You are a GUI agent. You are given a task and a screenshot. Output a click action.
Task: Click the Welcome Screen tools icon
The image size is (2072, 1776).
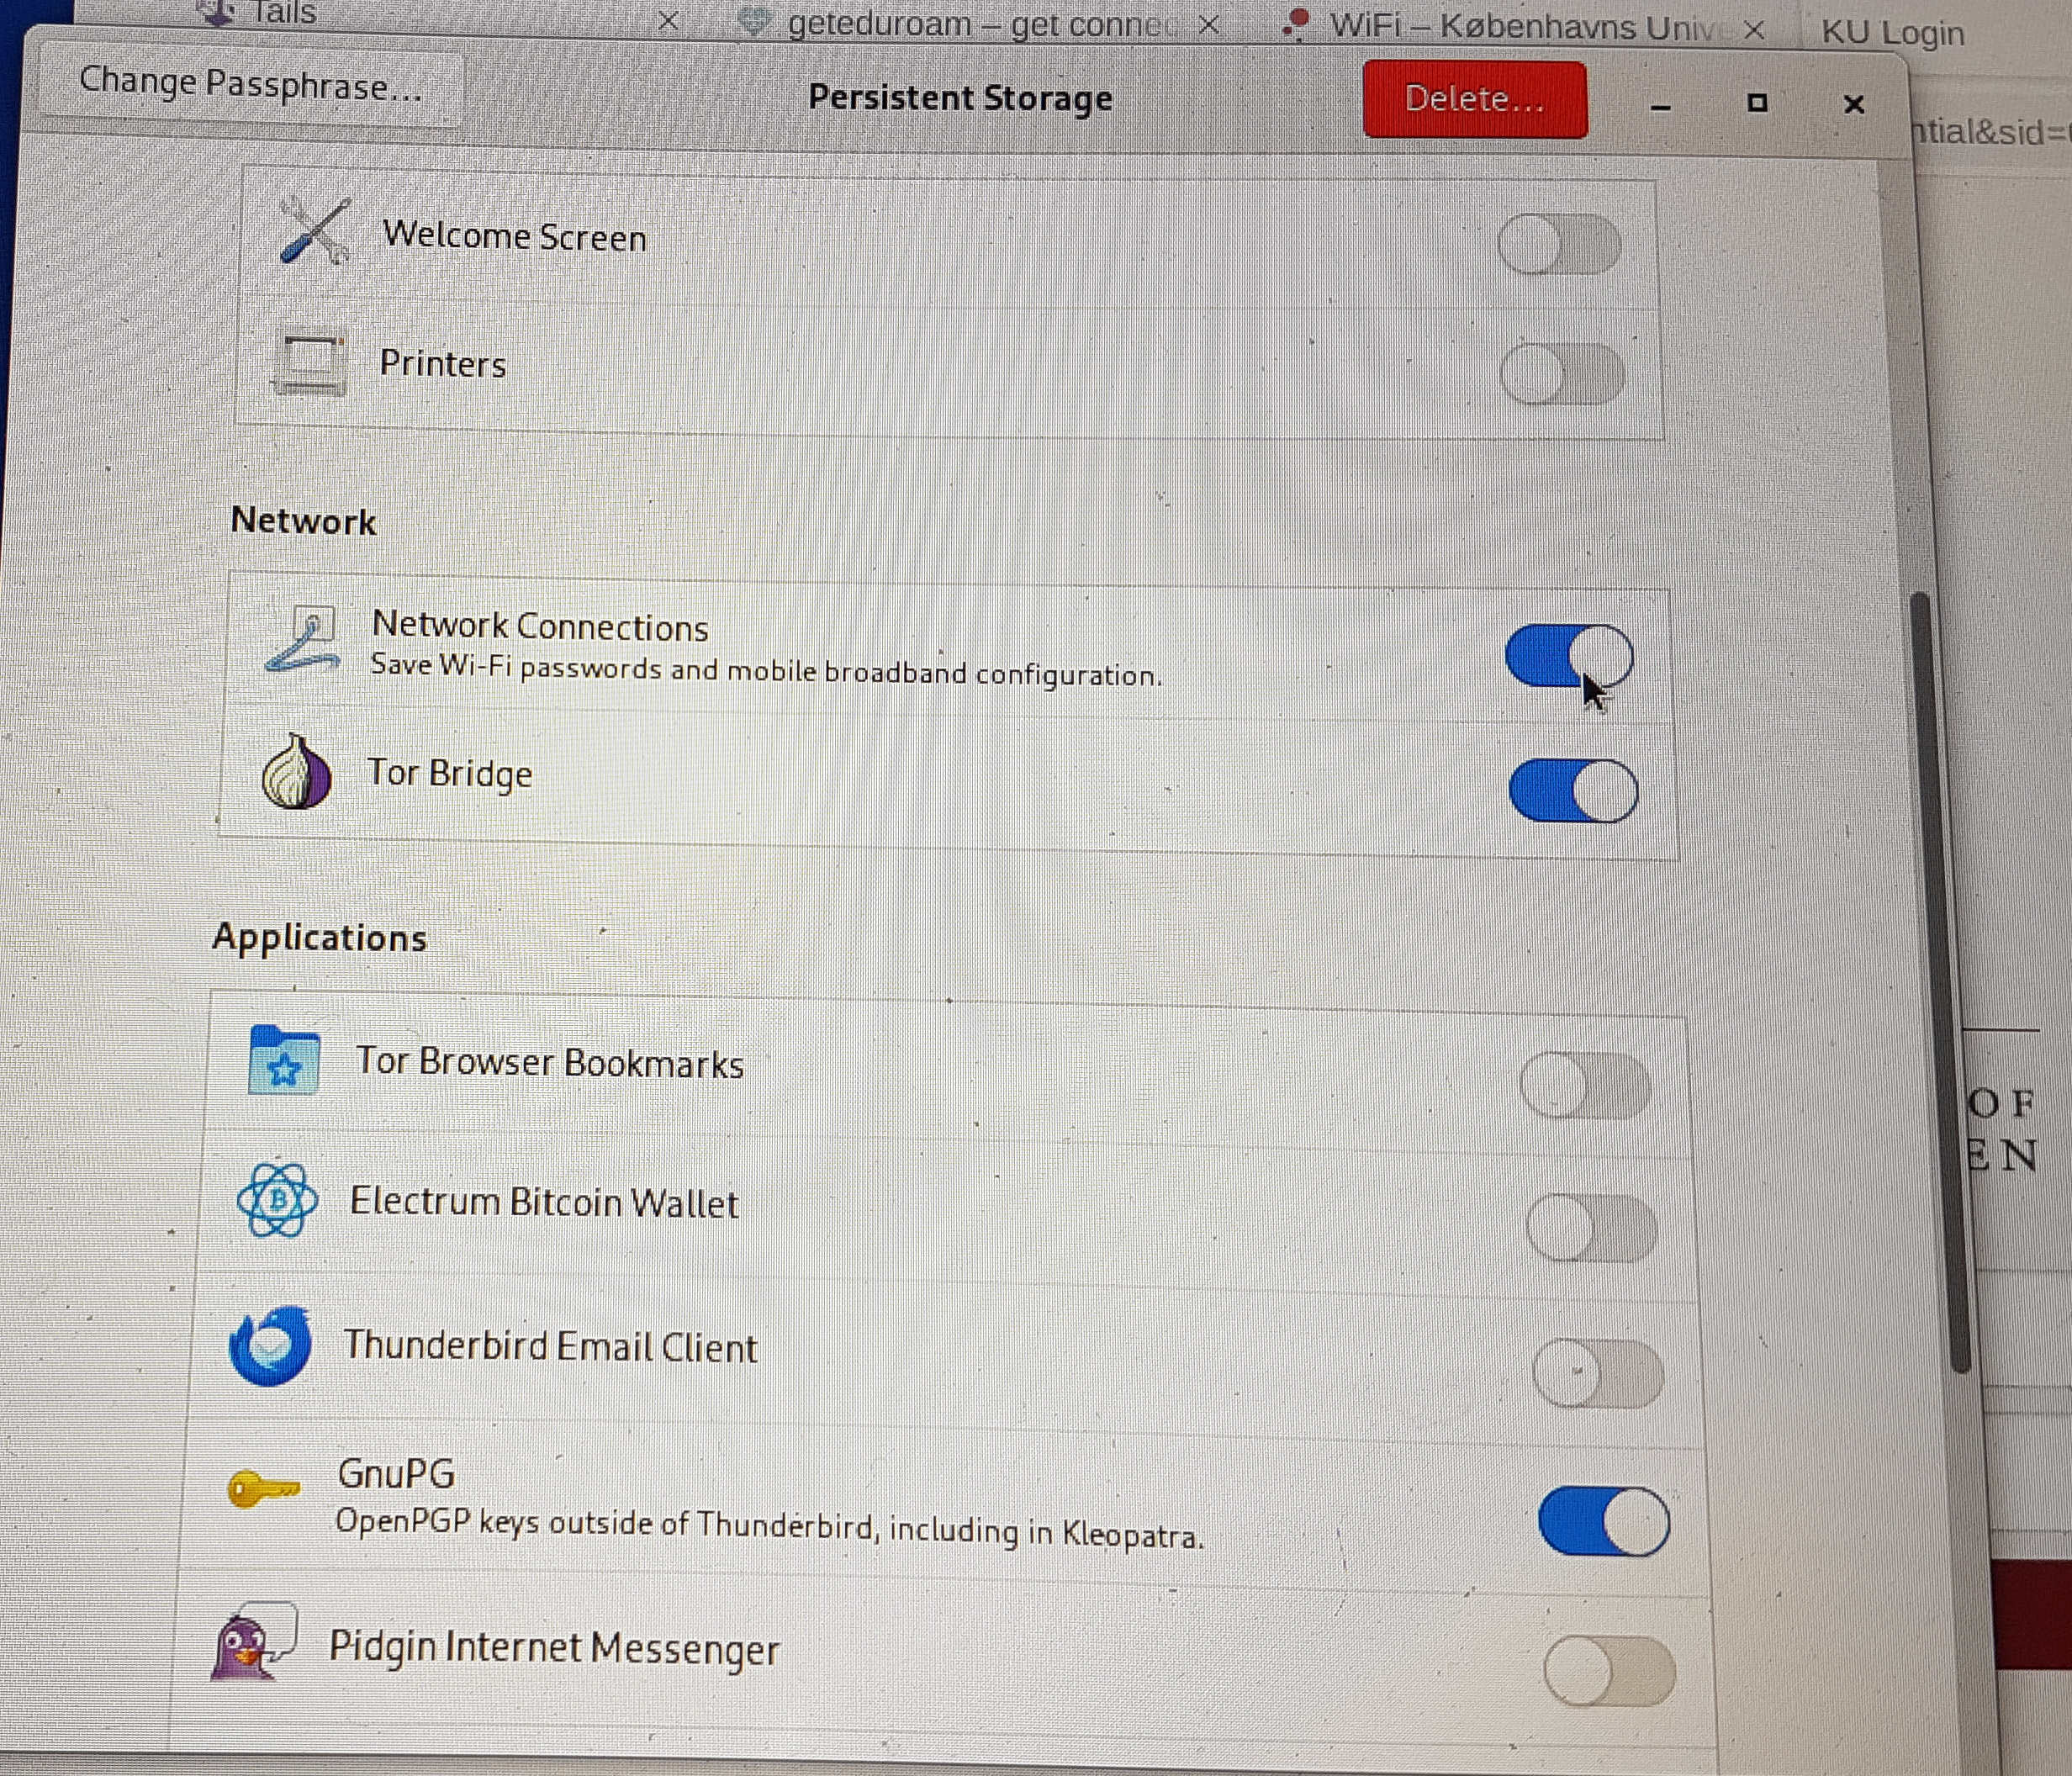(315, 232)
